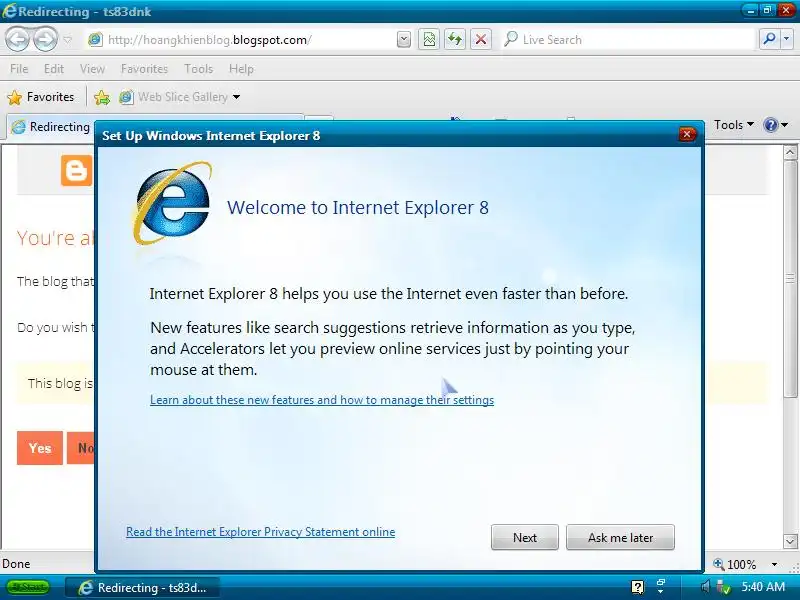The height and width of the screenshot is (600, 800).
Task: Open the IE Privacy Statement online link
Action: pyautogui.click(x=260, y=532)
